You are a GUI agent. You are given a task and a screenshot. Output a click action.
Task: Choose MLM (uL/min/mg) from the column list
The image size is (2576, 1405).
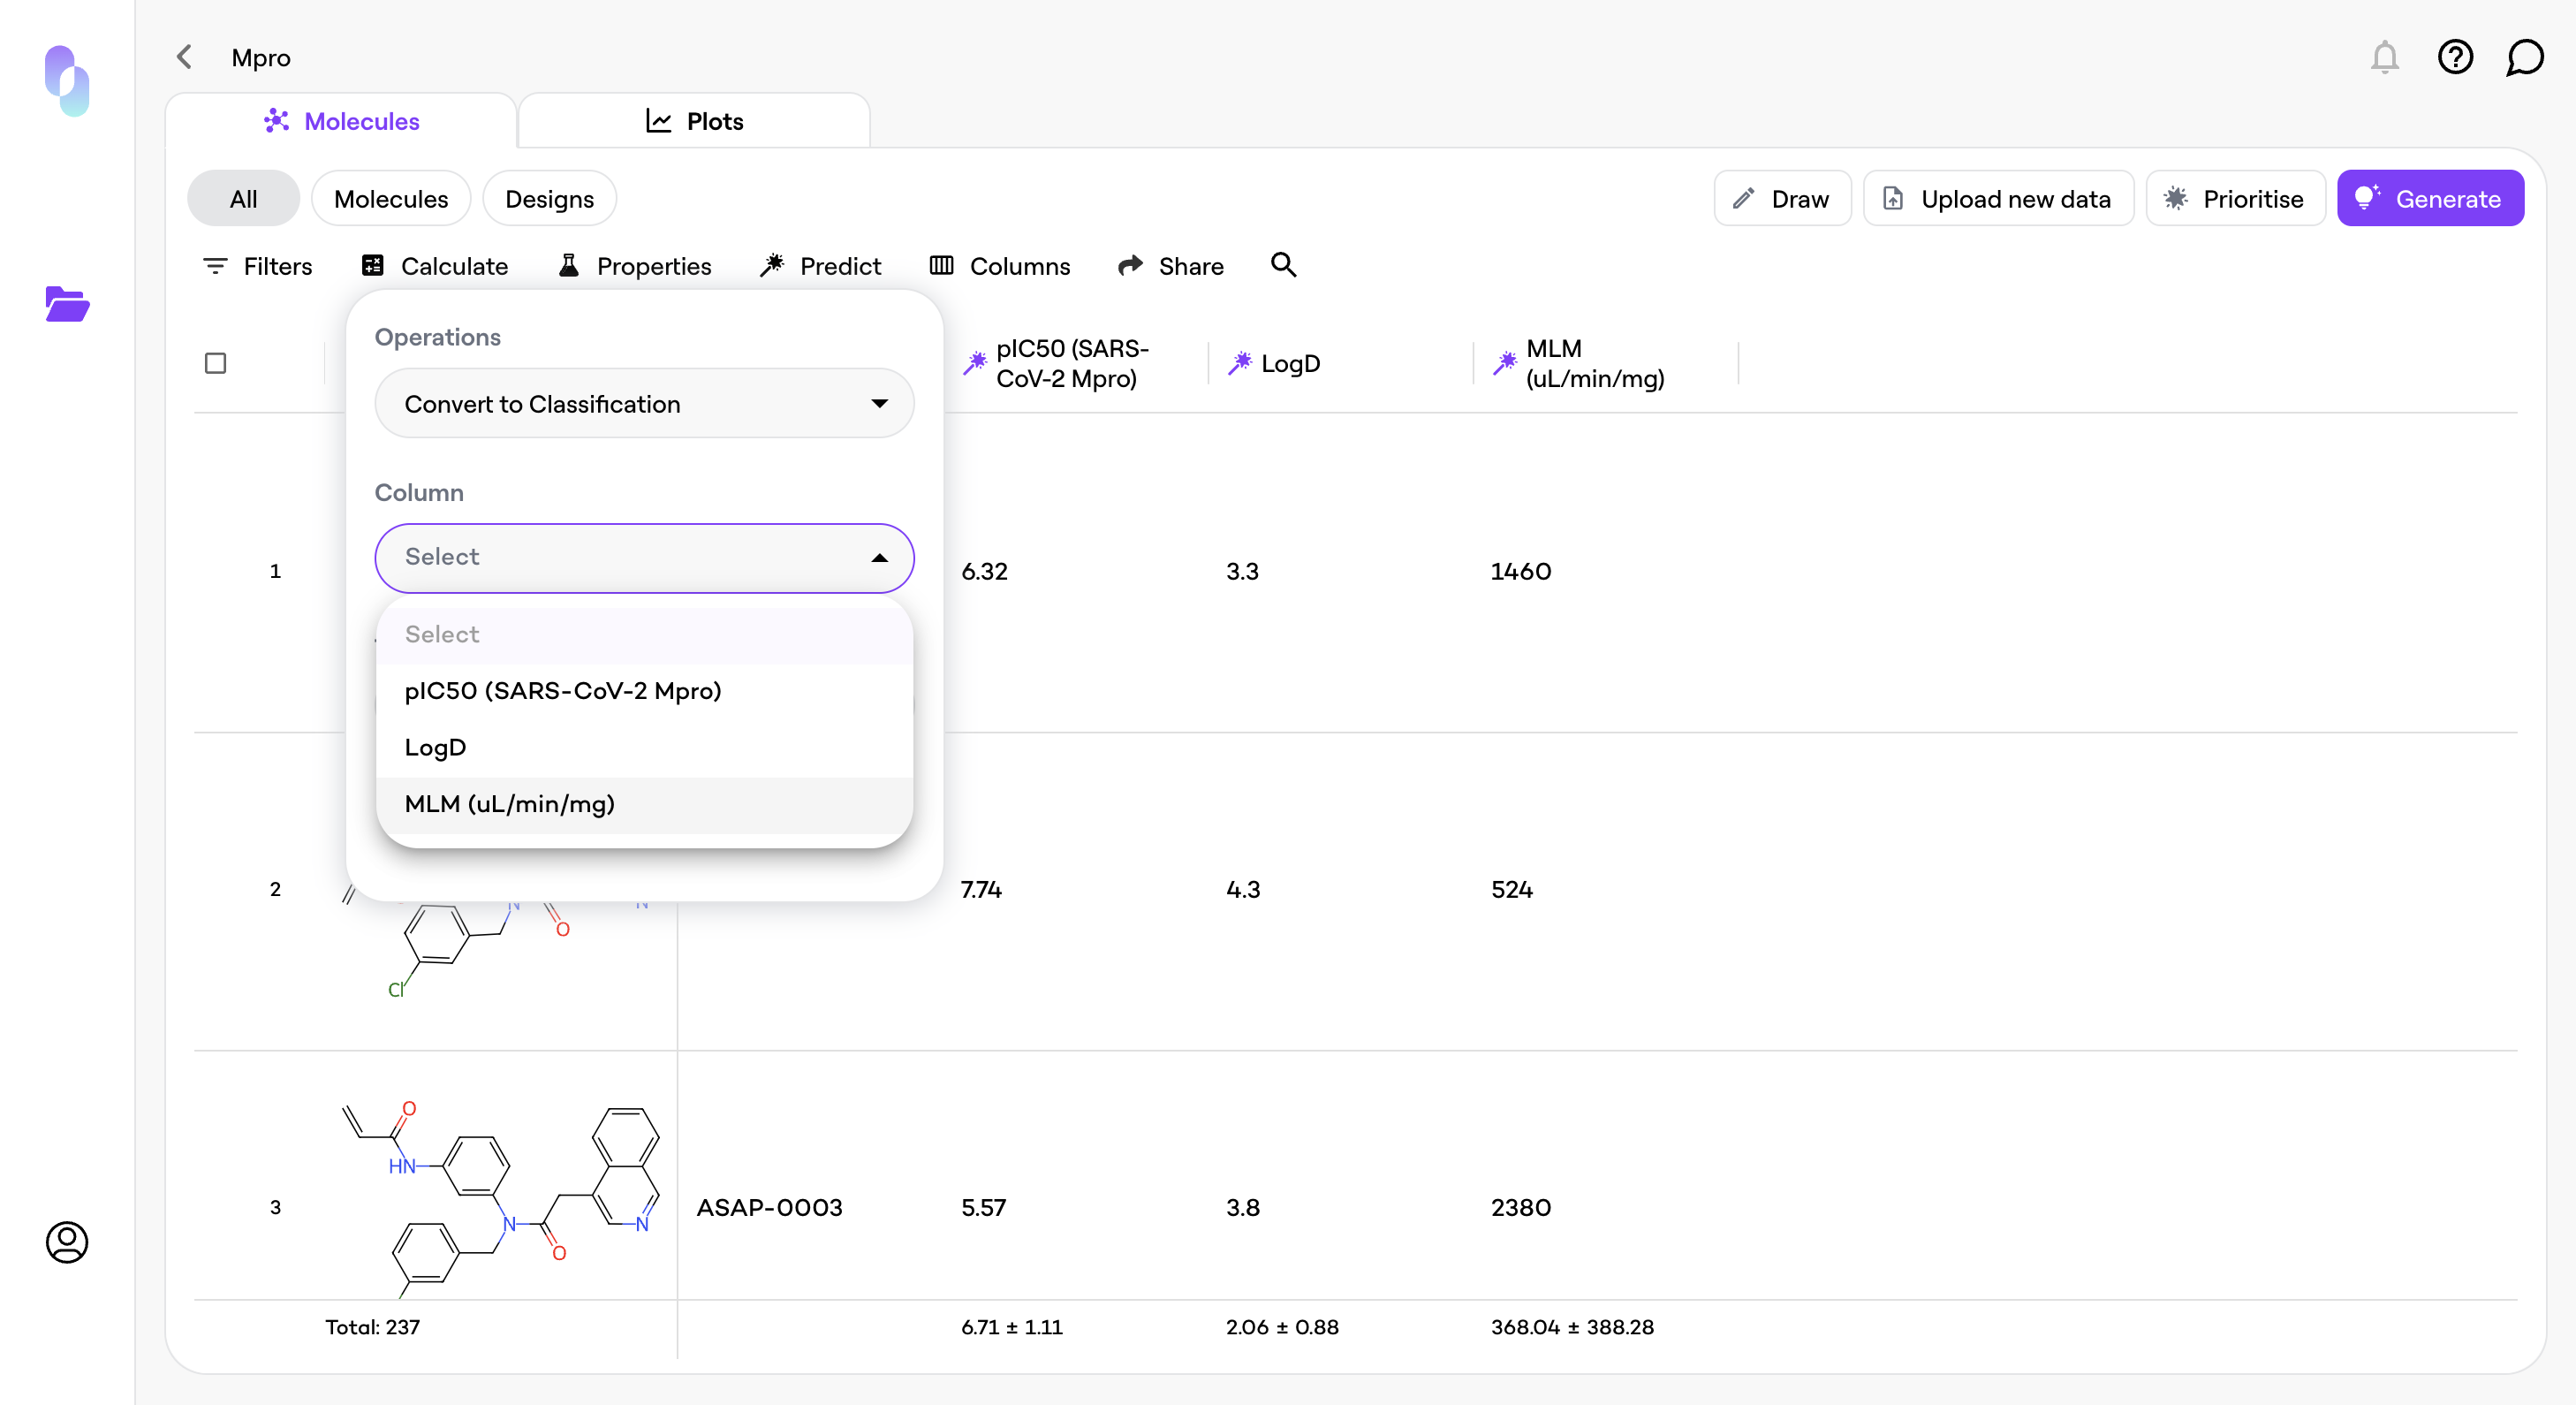510,804
